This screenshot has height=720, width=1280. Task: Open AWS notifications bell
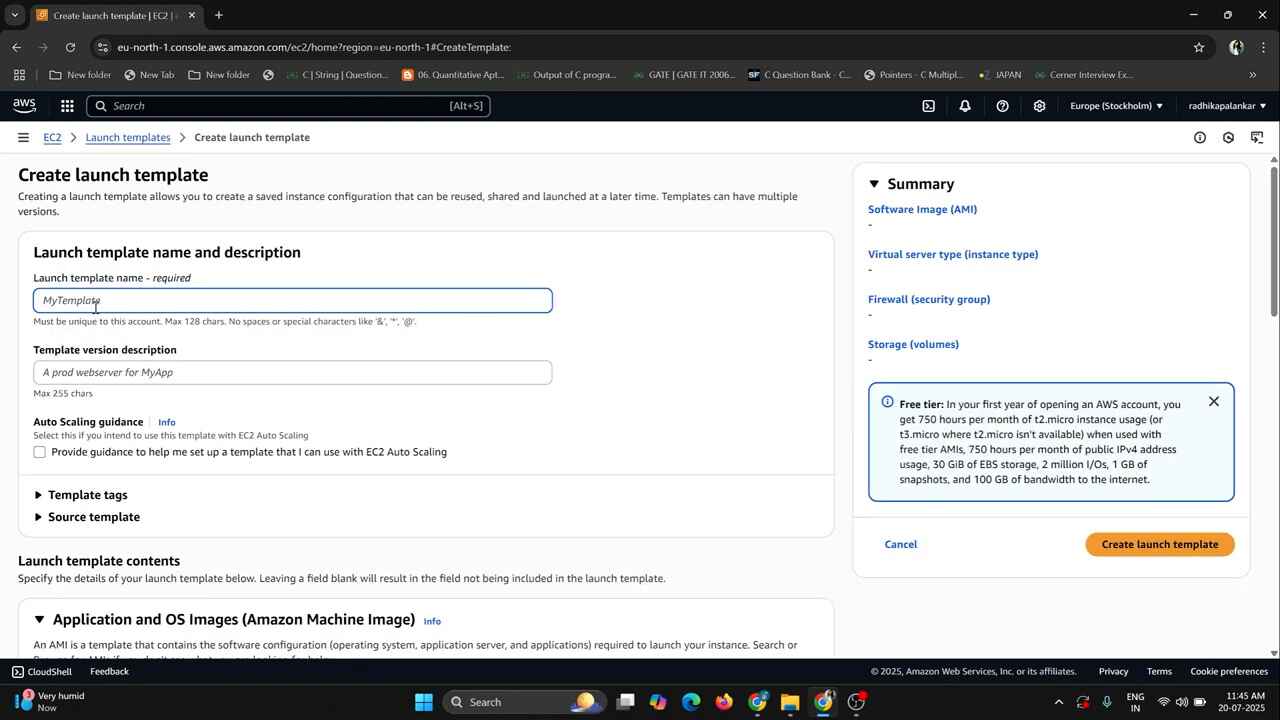pyautogui.click(x=965, y=105)
